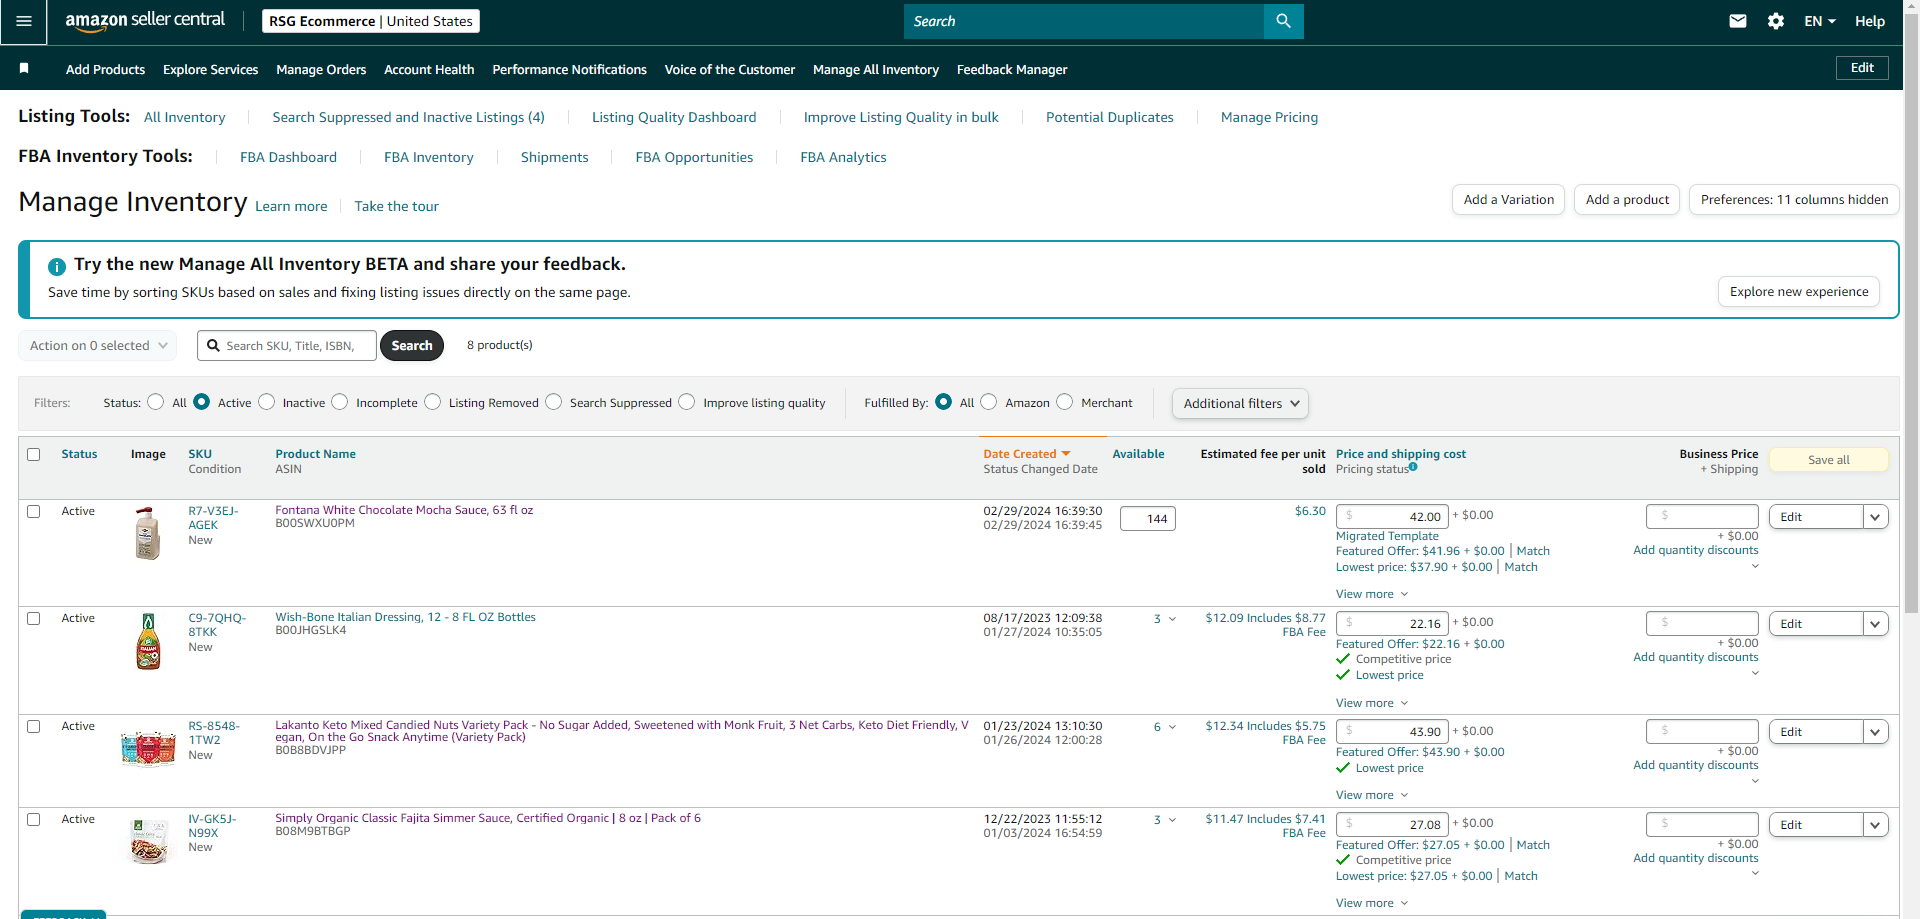Viewport: 1920px width, 919px height.
Task: Open Performance Notifications
Action: [x=569, y=69]
